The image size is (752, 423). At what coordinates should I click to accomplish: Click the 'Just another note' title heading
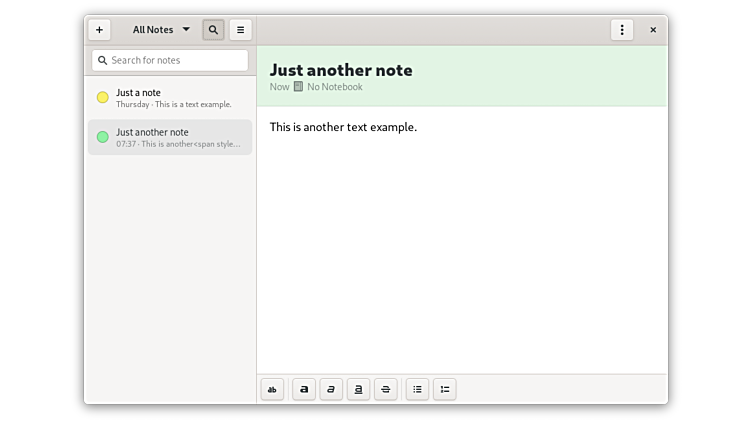[341, 70]
